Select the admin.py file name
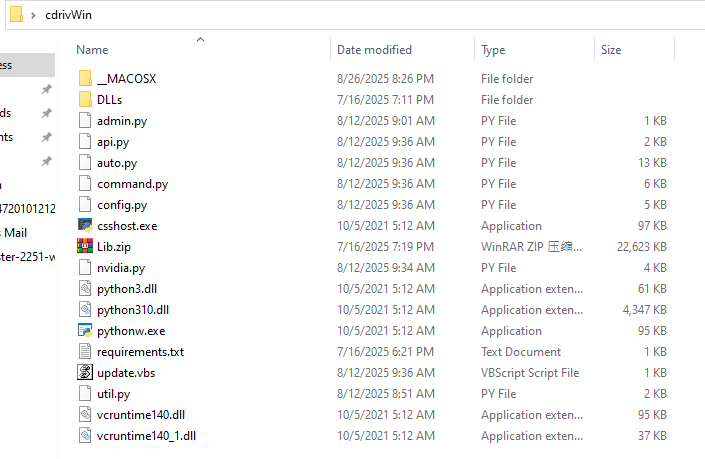The image size is (705, 459). (x=121, y=121)
